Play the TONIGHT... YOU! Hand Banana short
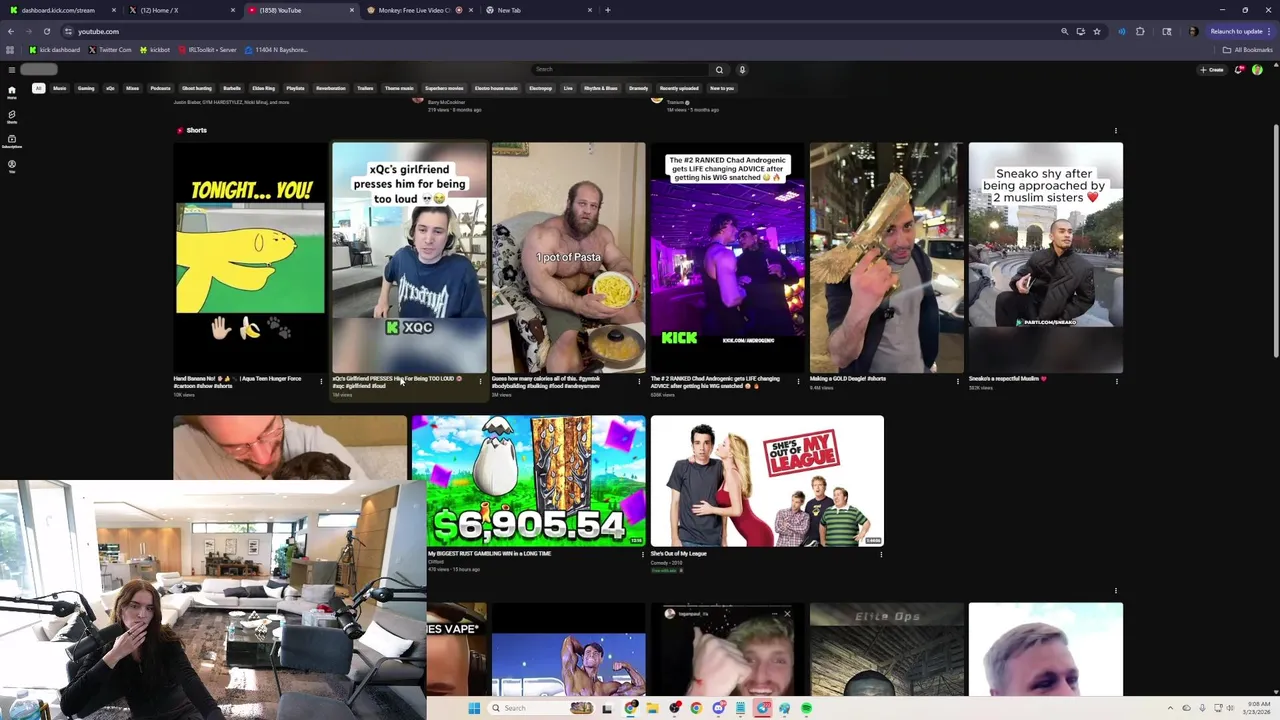Image resolution: width=1280 pixels, height=720 pixels. coord(250,257)
